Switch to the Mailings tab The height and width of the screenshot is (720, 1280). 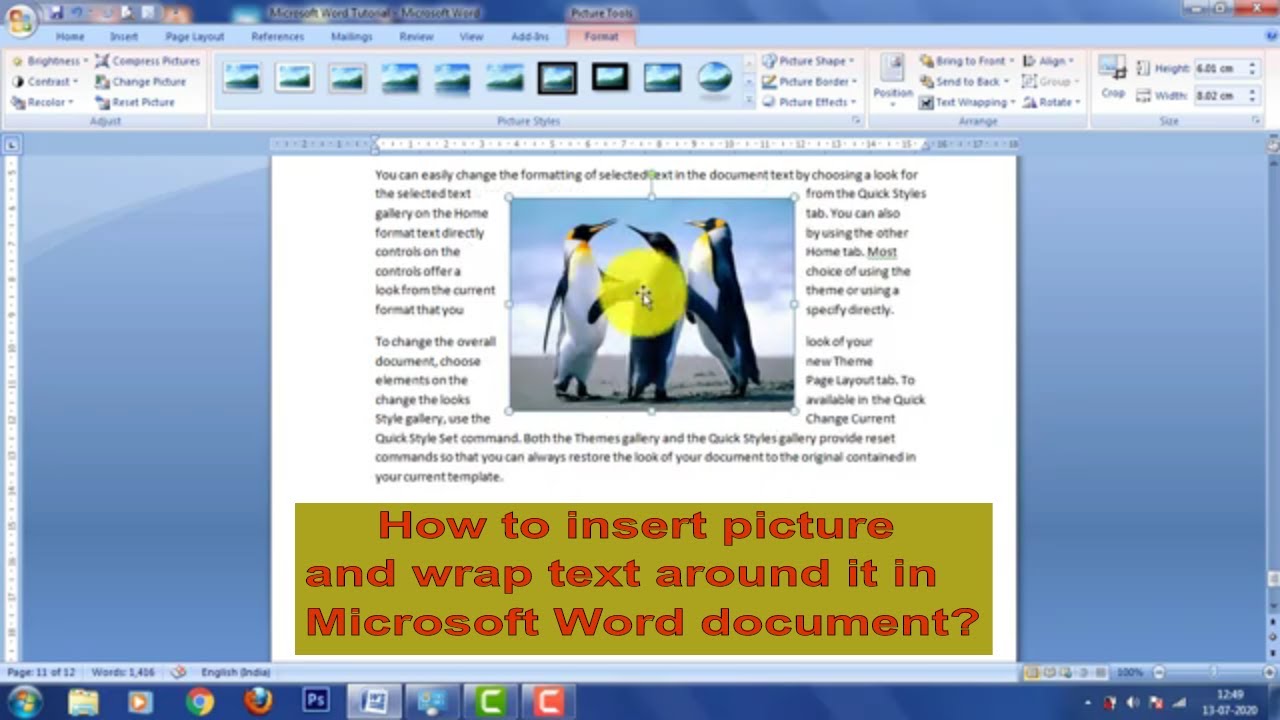[351, 37]
